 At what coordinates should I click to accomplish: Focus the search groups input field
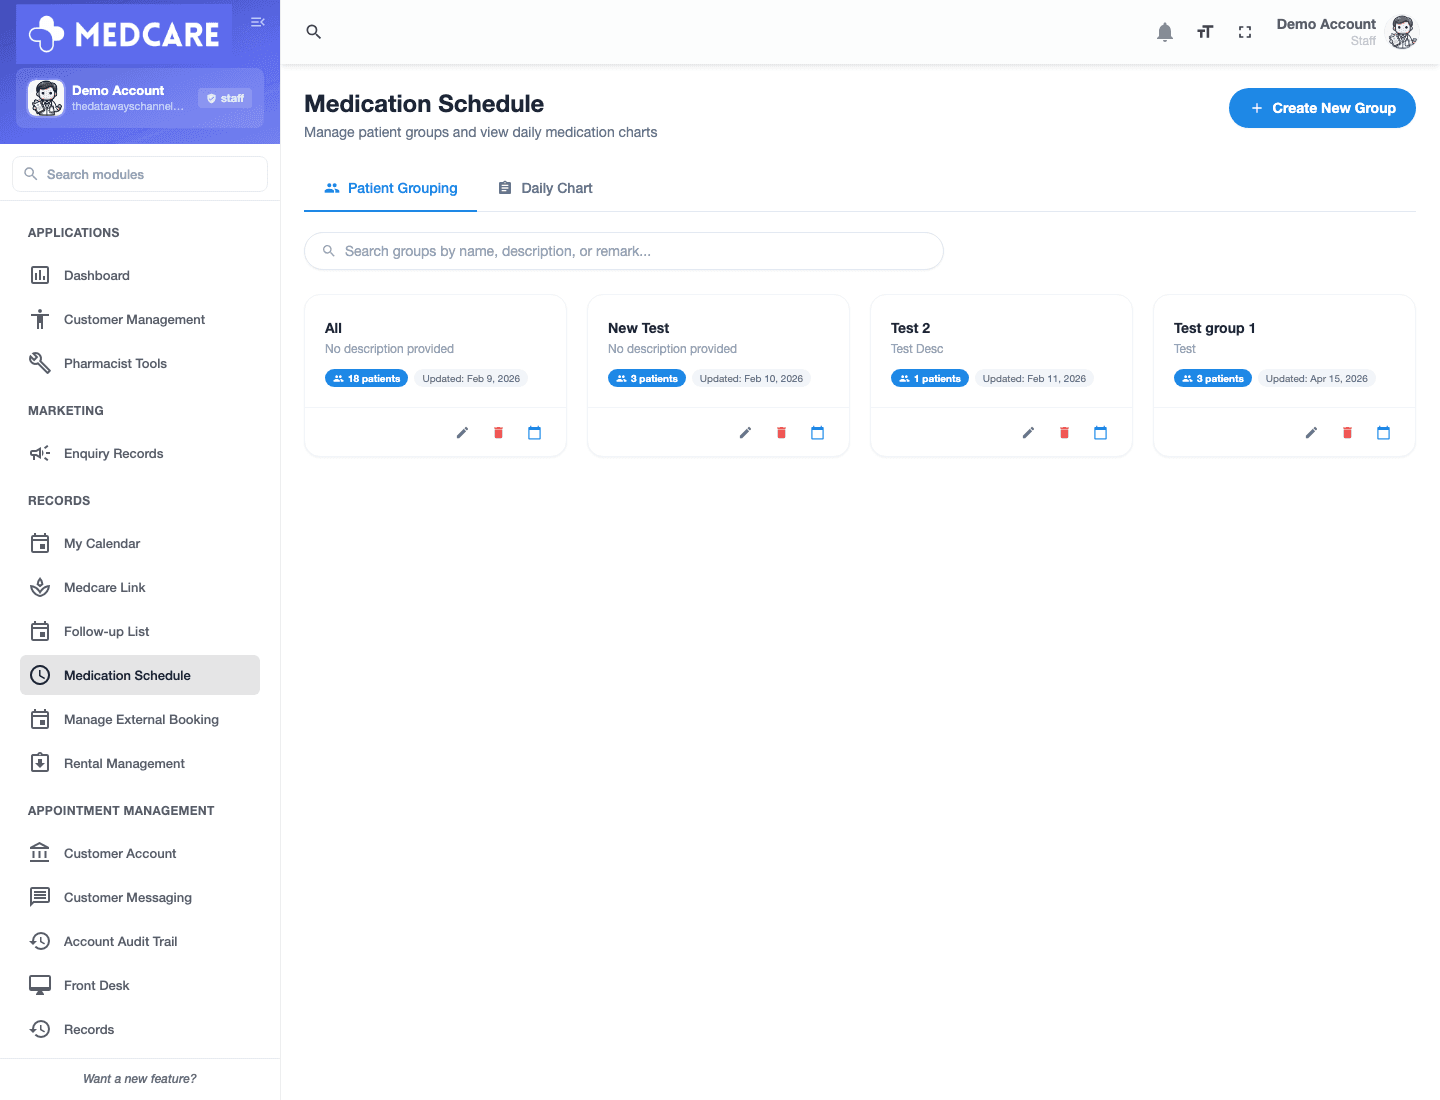click(x=624, y=251)
